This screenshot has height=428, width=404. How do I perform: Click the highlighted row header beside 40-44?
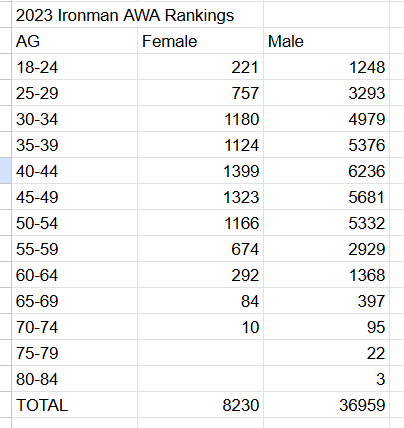5,171
